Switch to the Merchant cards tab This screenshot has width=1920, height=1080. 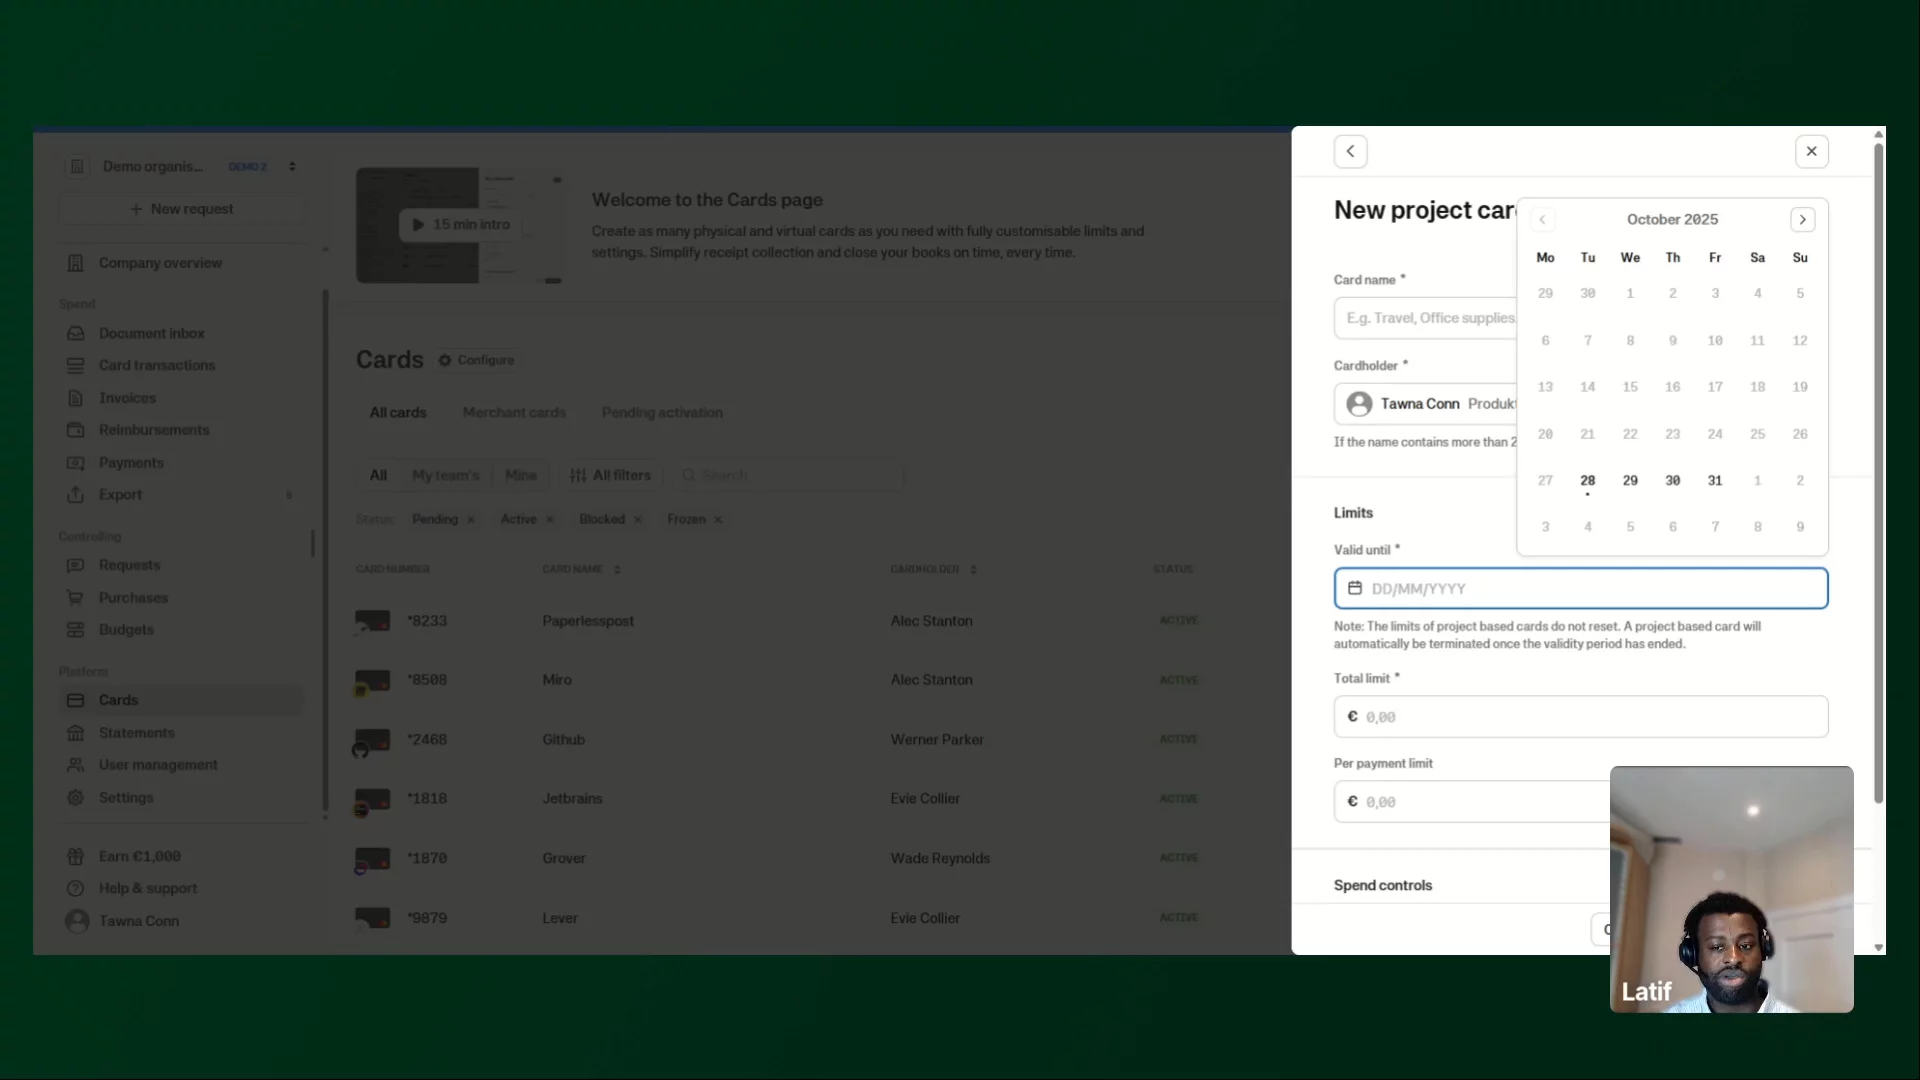(514, 412)
